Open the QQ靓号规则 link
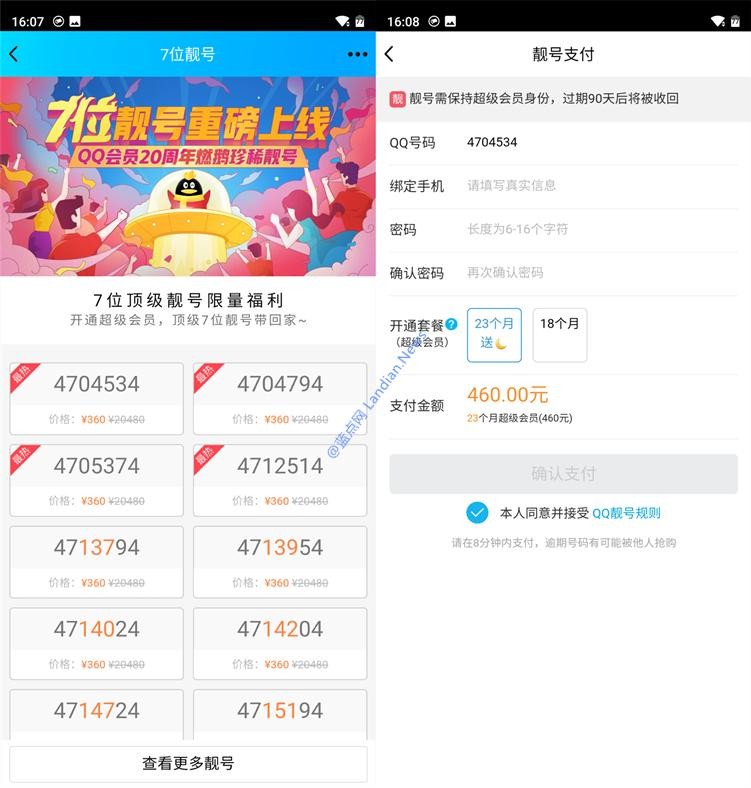The width and height of the screenshot is (751, 788). pyautogui.click(x=626, y=513)
